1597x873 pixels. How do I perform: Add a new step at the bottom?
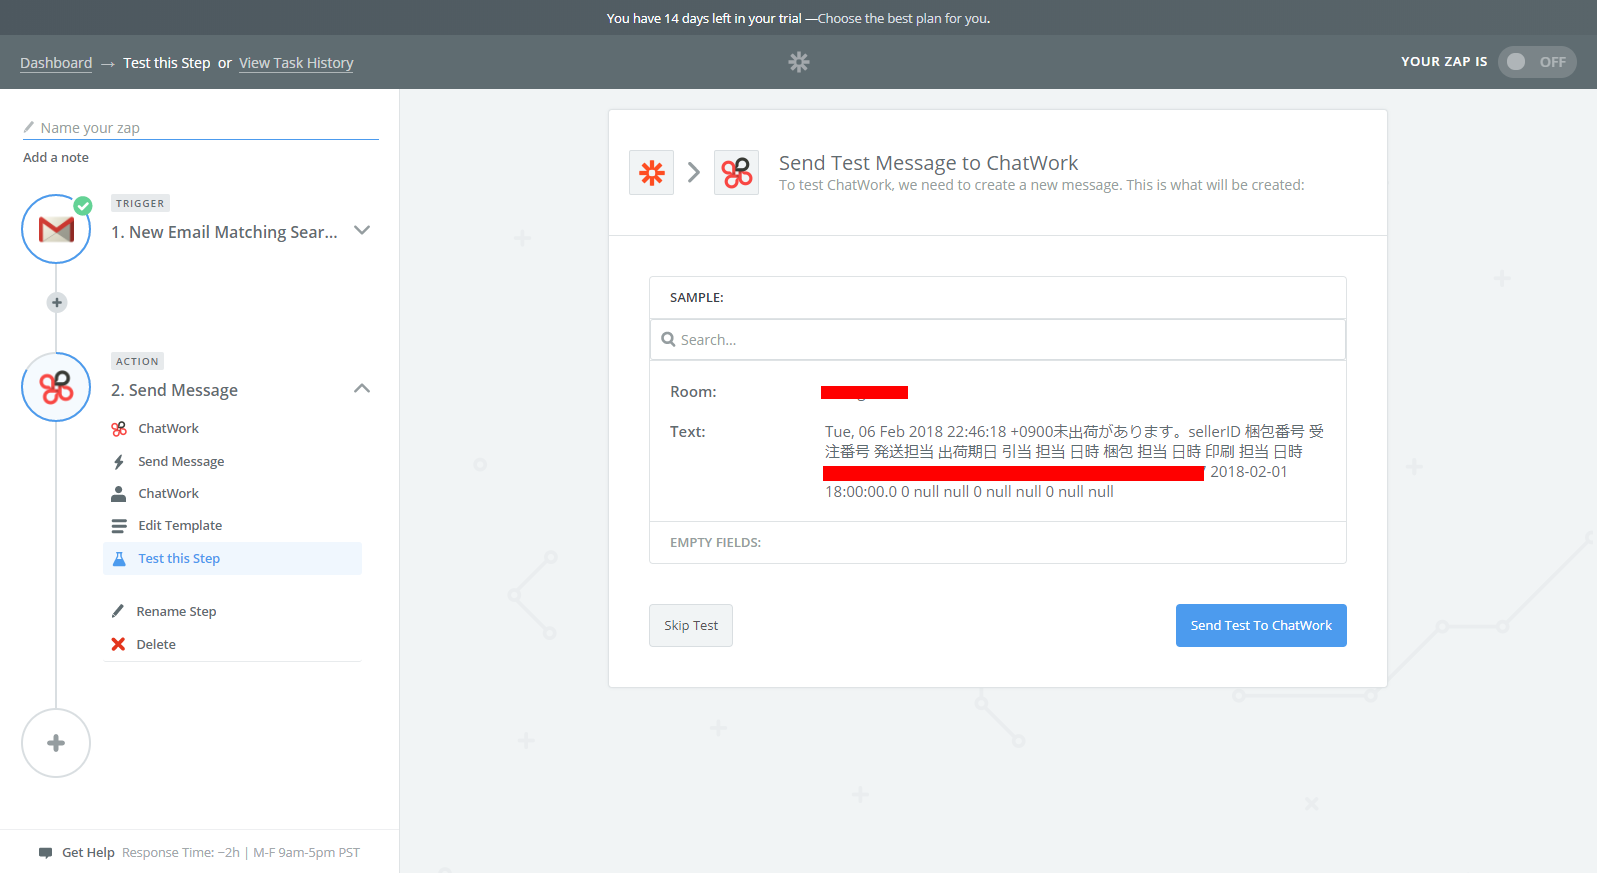click(x=56, y=743)
